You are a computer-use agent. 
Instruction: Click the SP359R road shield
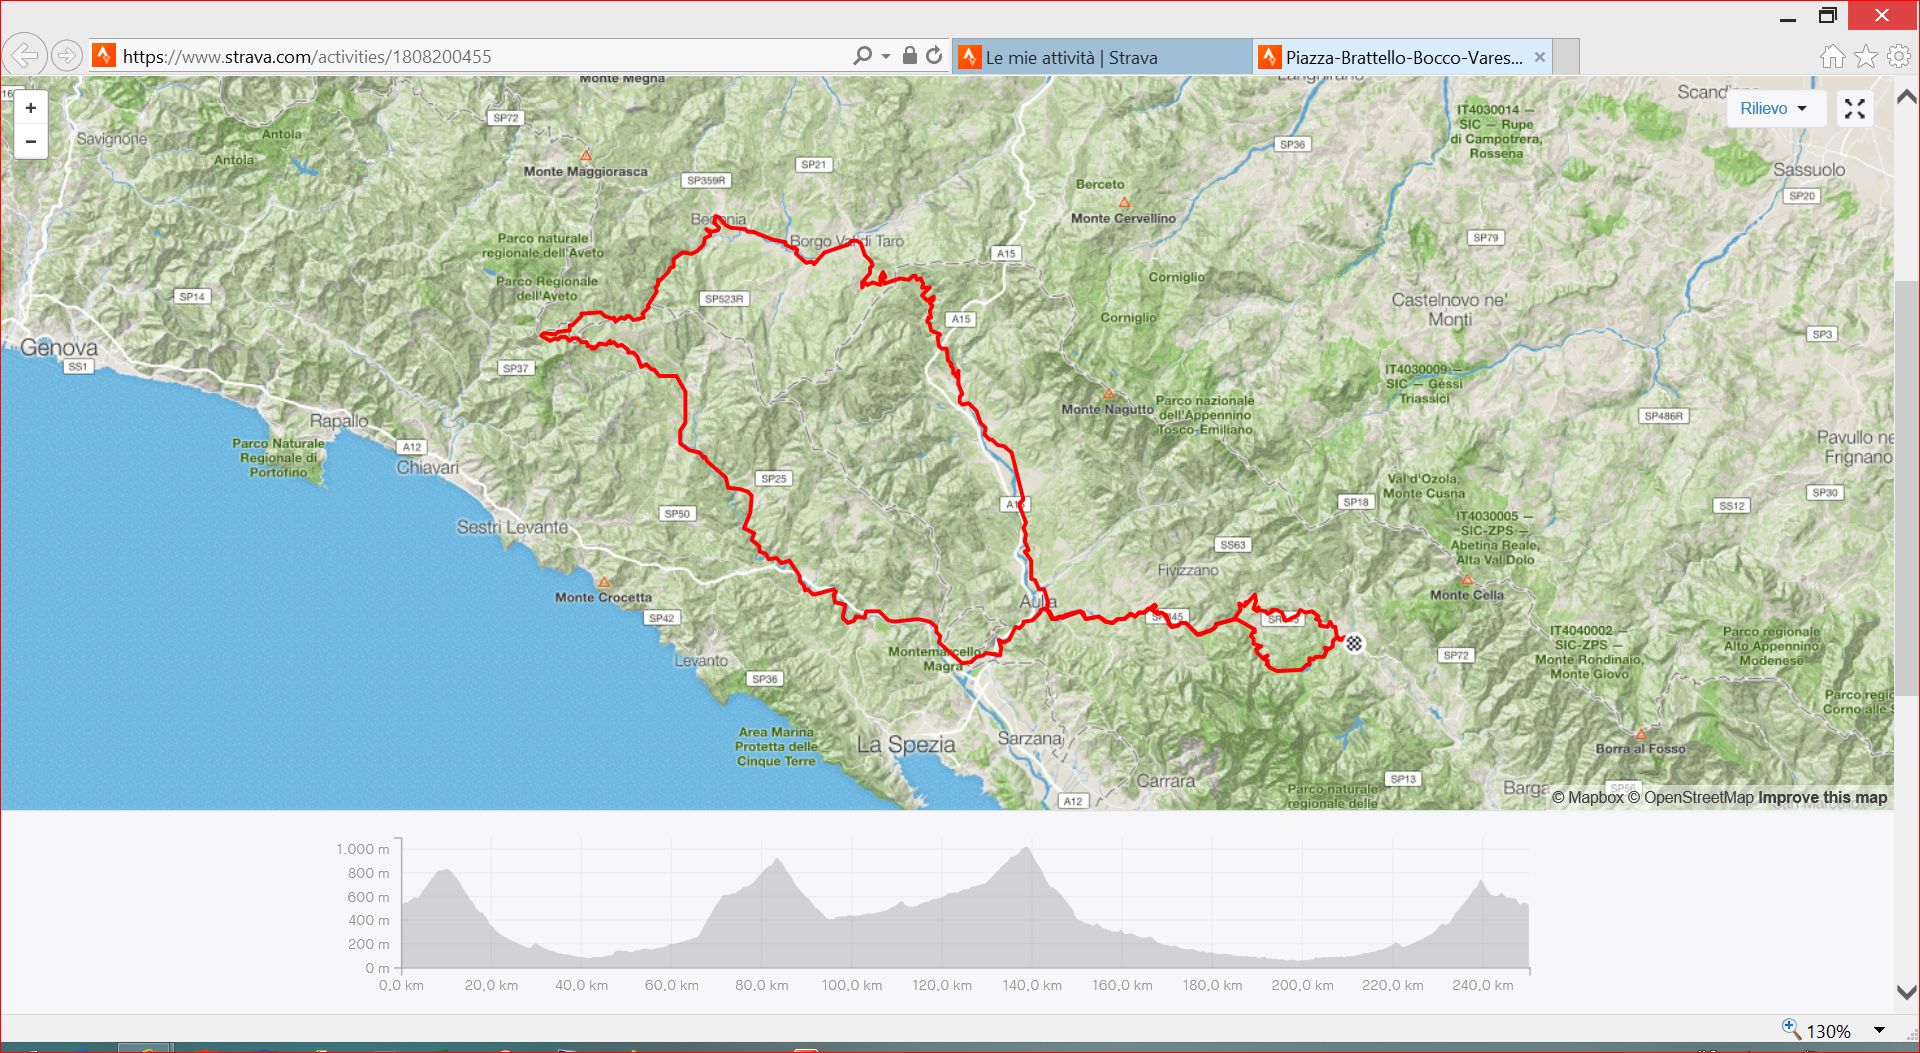coord(706,181)
